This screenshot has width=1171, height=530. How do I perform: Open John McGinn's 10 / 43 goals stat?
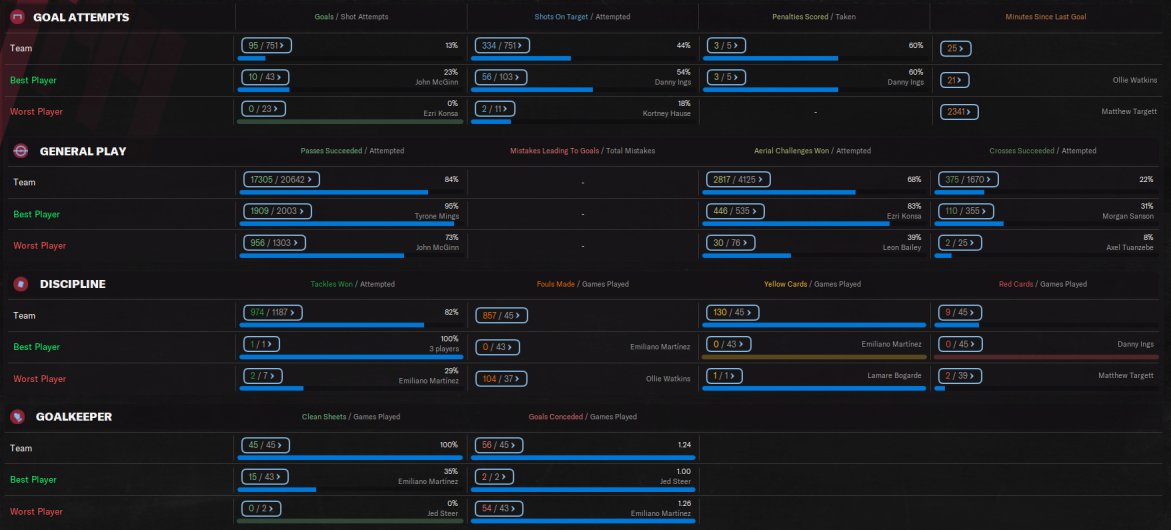[264, 77]
